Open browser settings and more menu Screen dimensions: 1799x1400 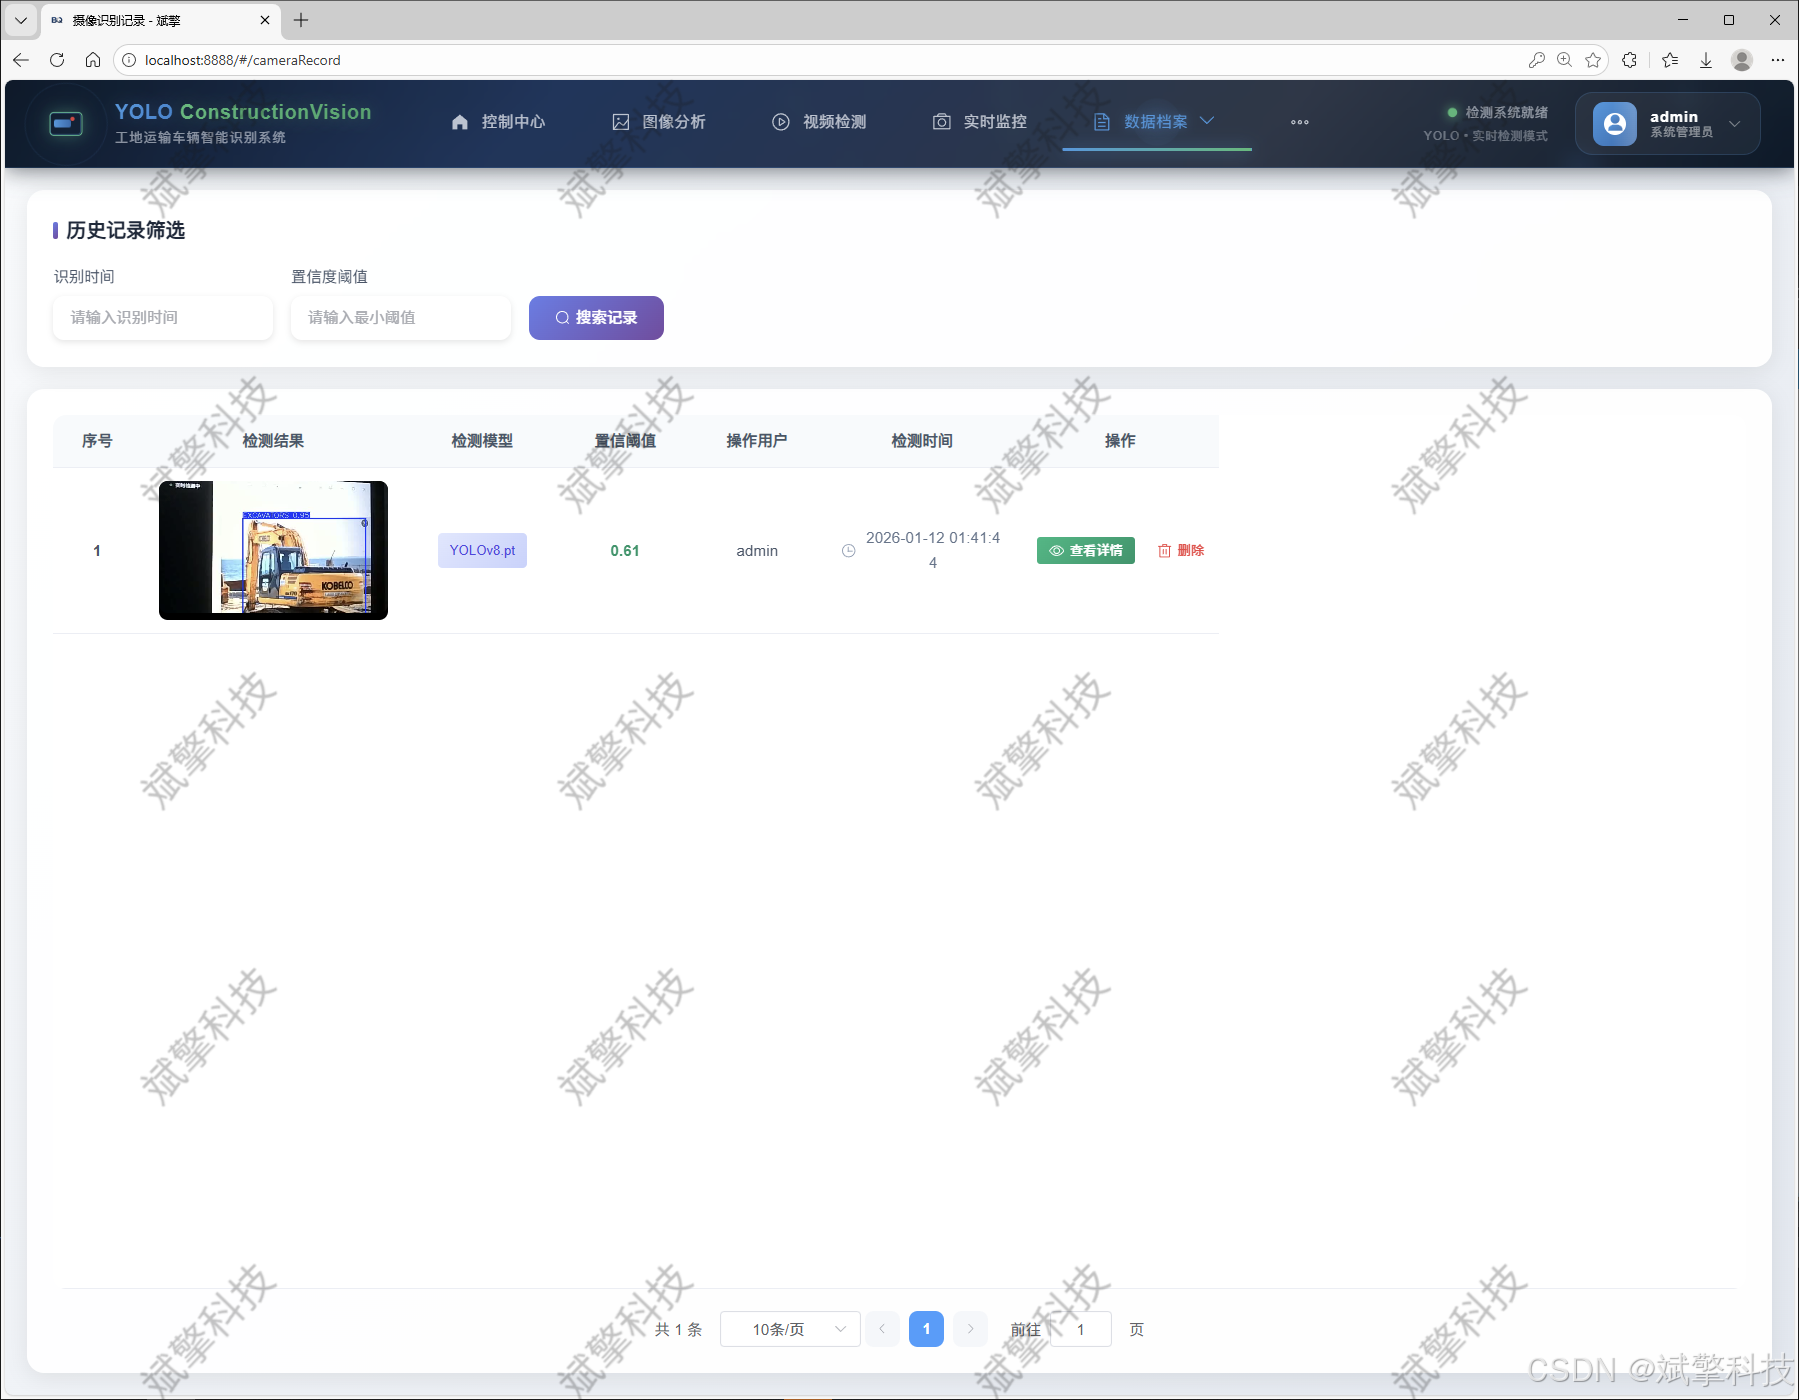pyautogui.click(x=1778, y=60)
